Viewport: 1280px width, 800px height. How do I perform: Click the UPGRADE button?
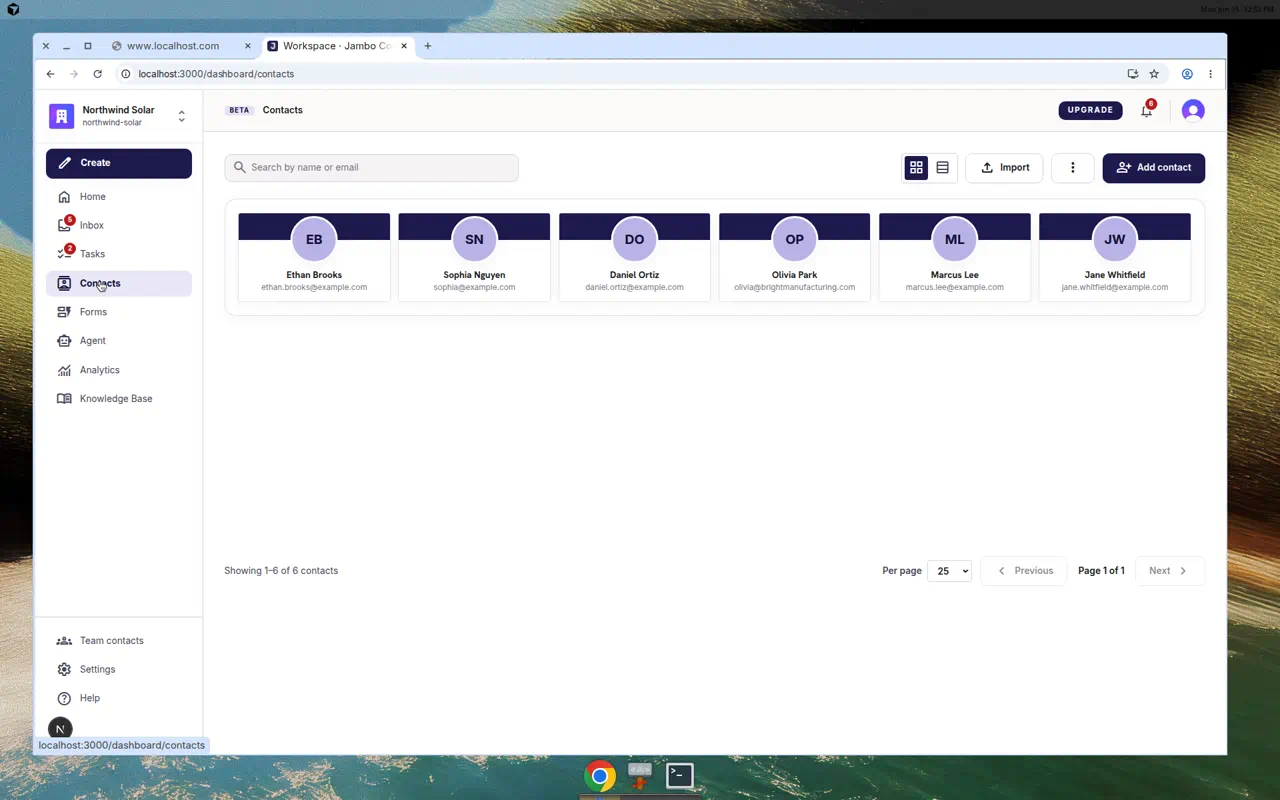click(1090, 110)
